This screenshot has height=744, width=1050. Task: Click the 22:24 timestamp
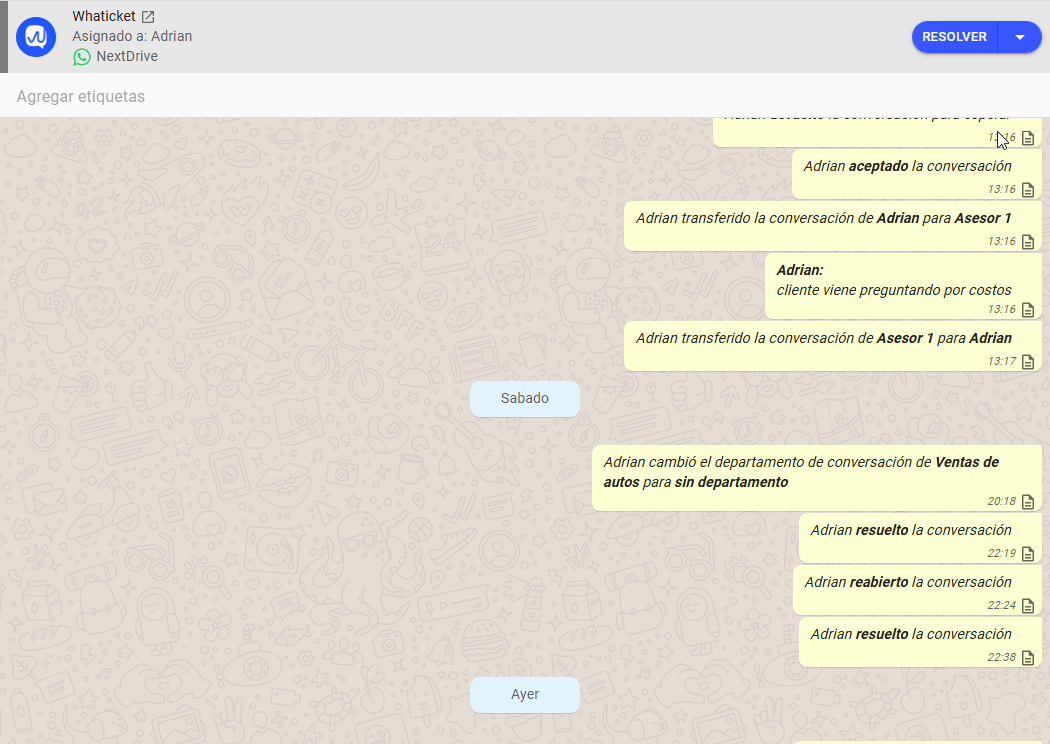pos(1001,606)
